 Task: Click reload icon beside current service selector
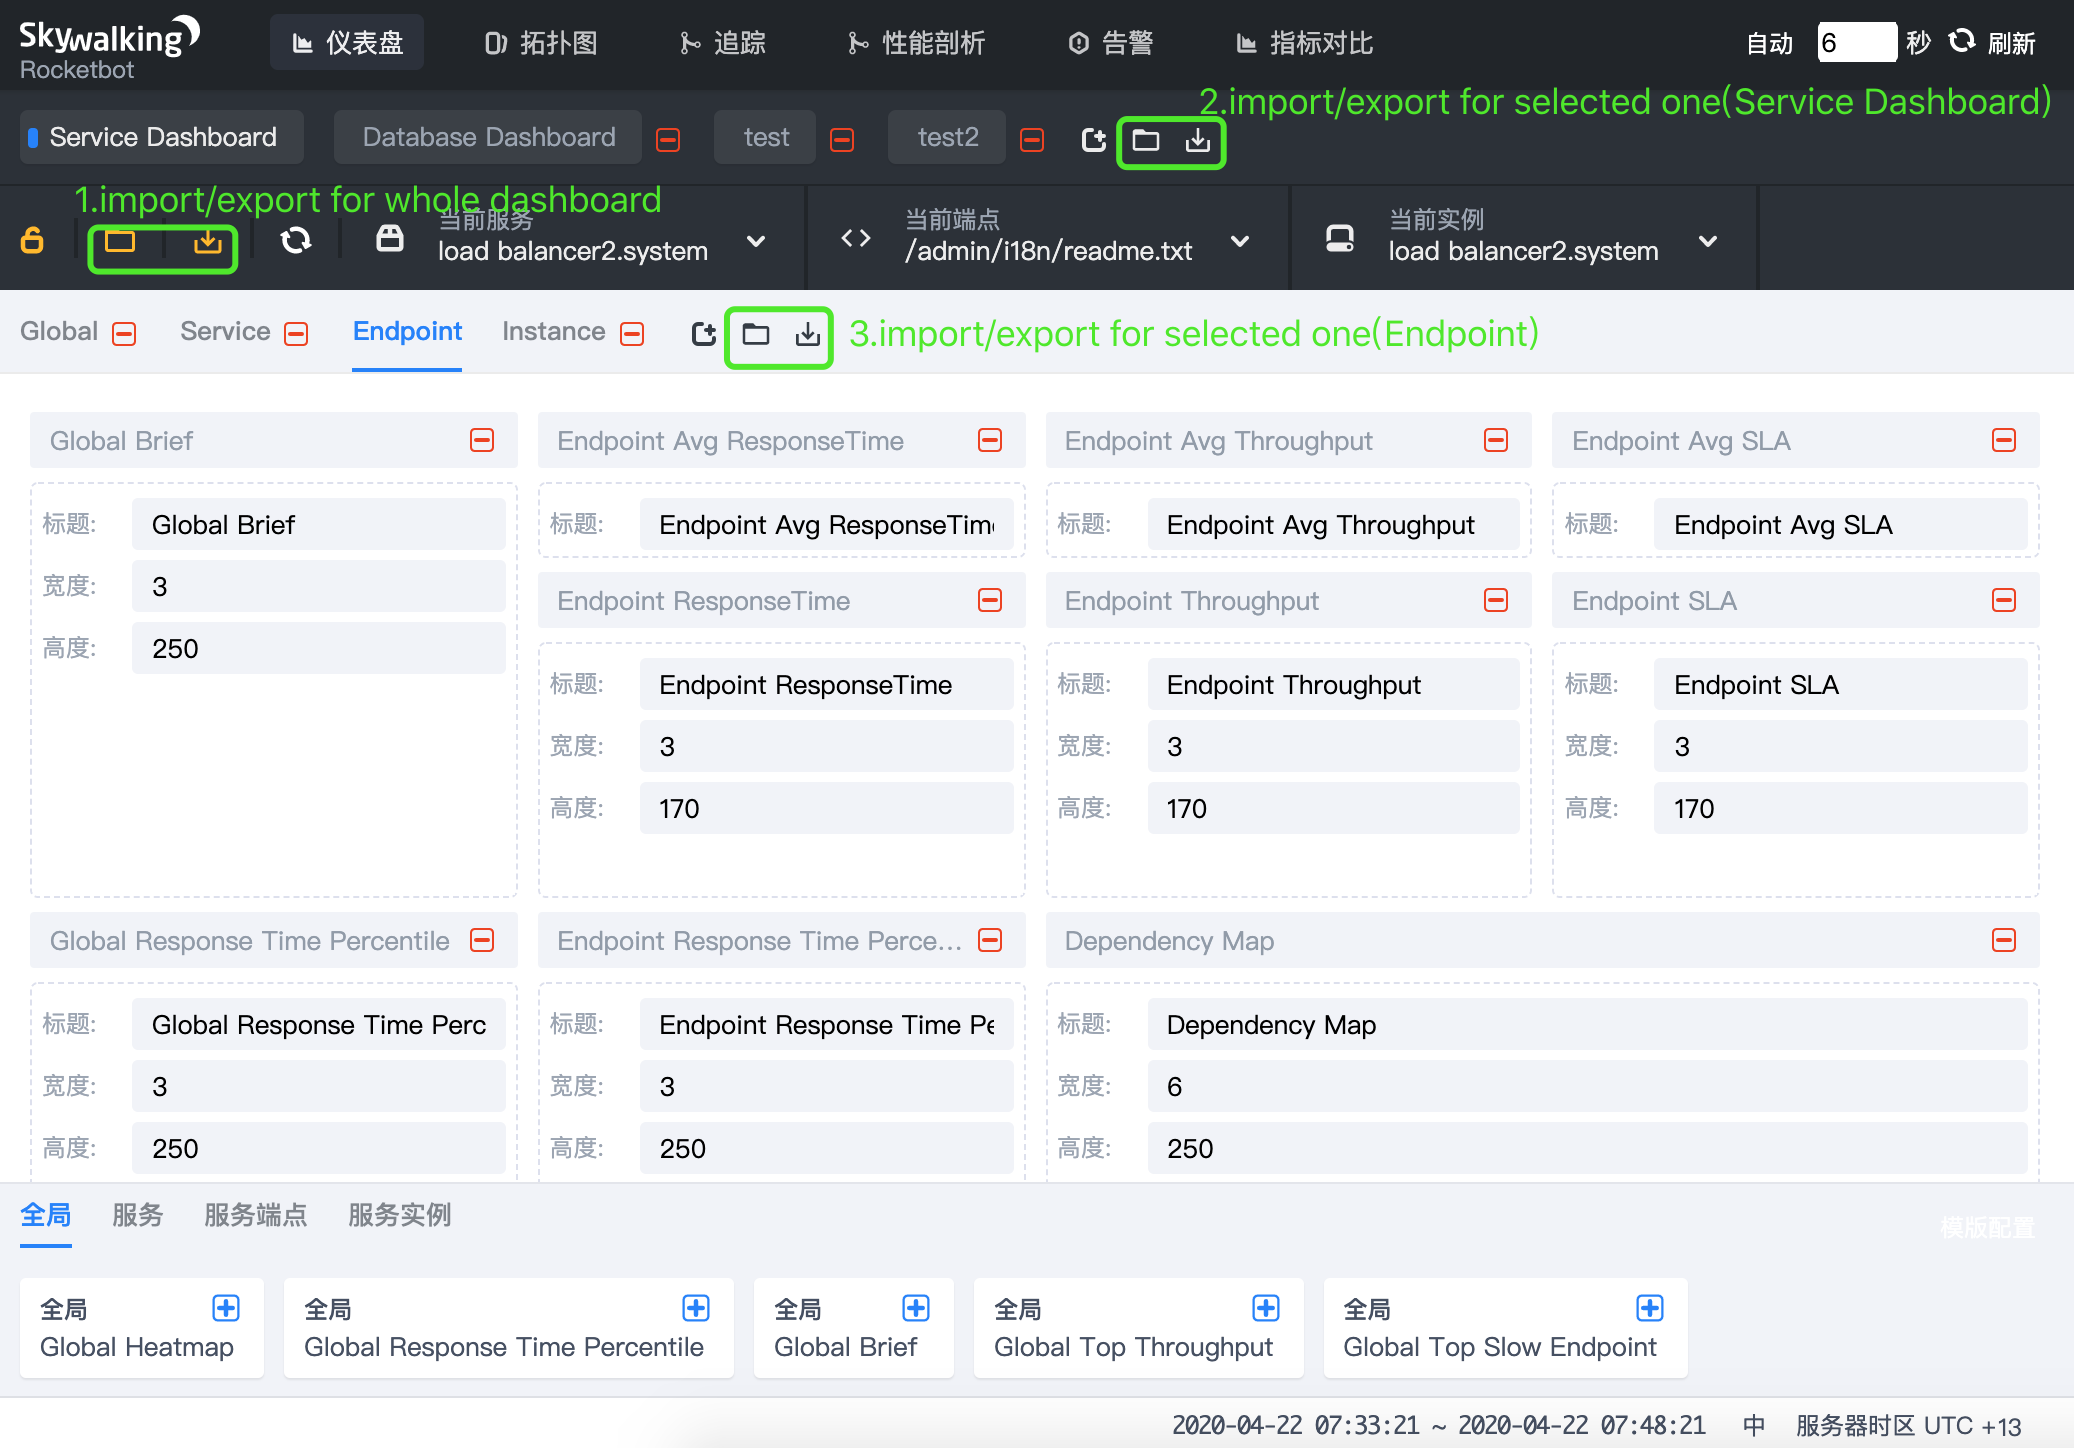(x=296, y=240)
